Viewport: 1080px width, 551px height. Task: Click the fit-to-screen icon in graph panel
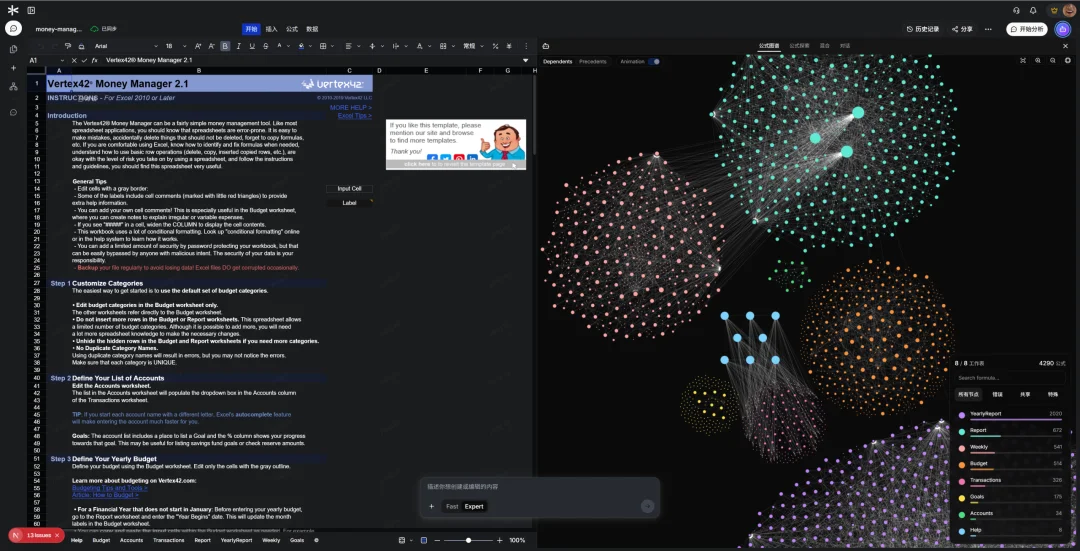(1023, 61)
